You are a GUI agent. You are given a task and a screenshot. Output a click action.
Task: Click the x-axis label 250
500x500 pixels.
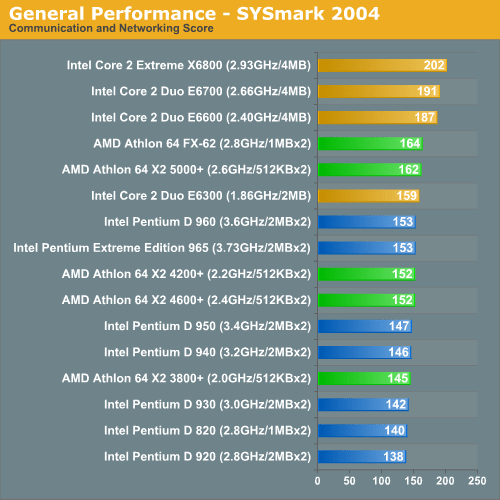click(477, 481)
